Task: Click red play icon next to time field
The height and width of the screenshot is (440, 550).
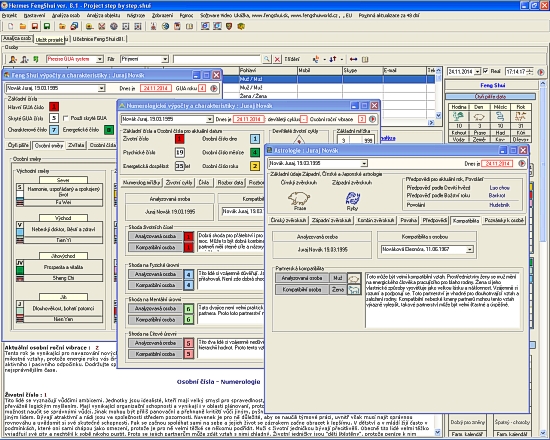Action: coord(541,72)
